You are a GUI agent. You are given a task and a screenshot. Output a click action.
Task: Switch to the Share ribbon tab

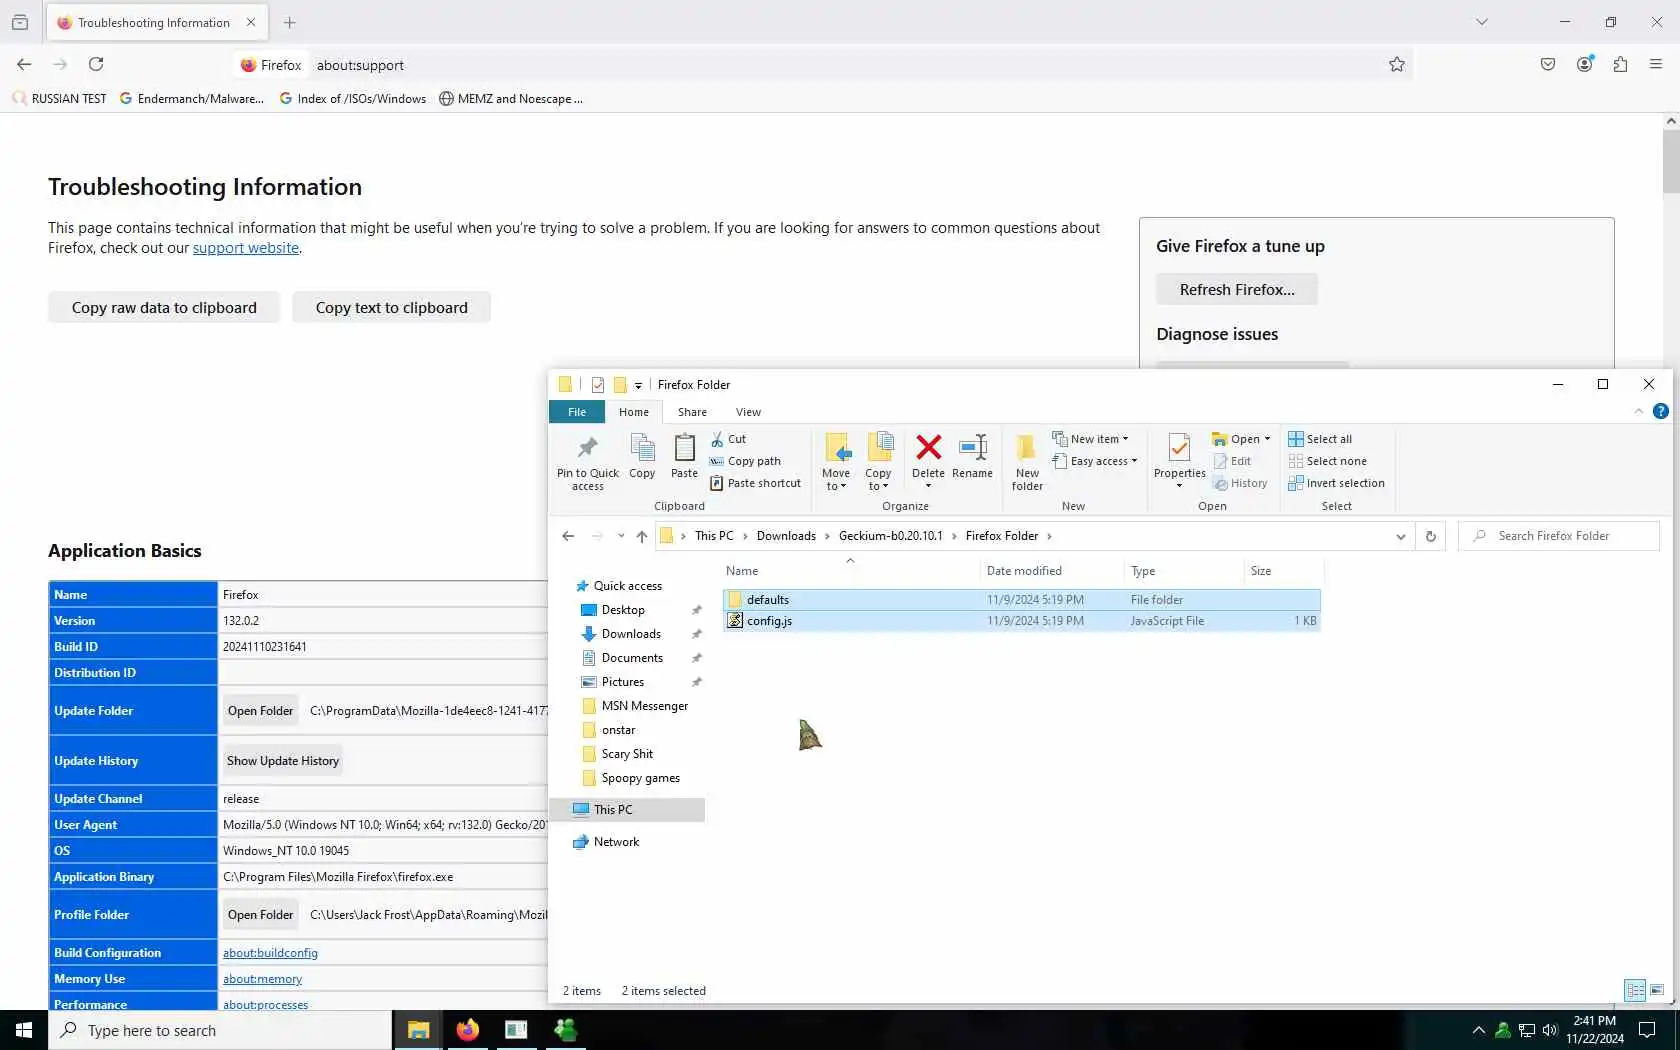click(692, 412)
